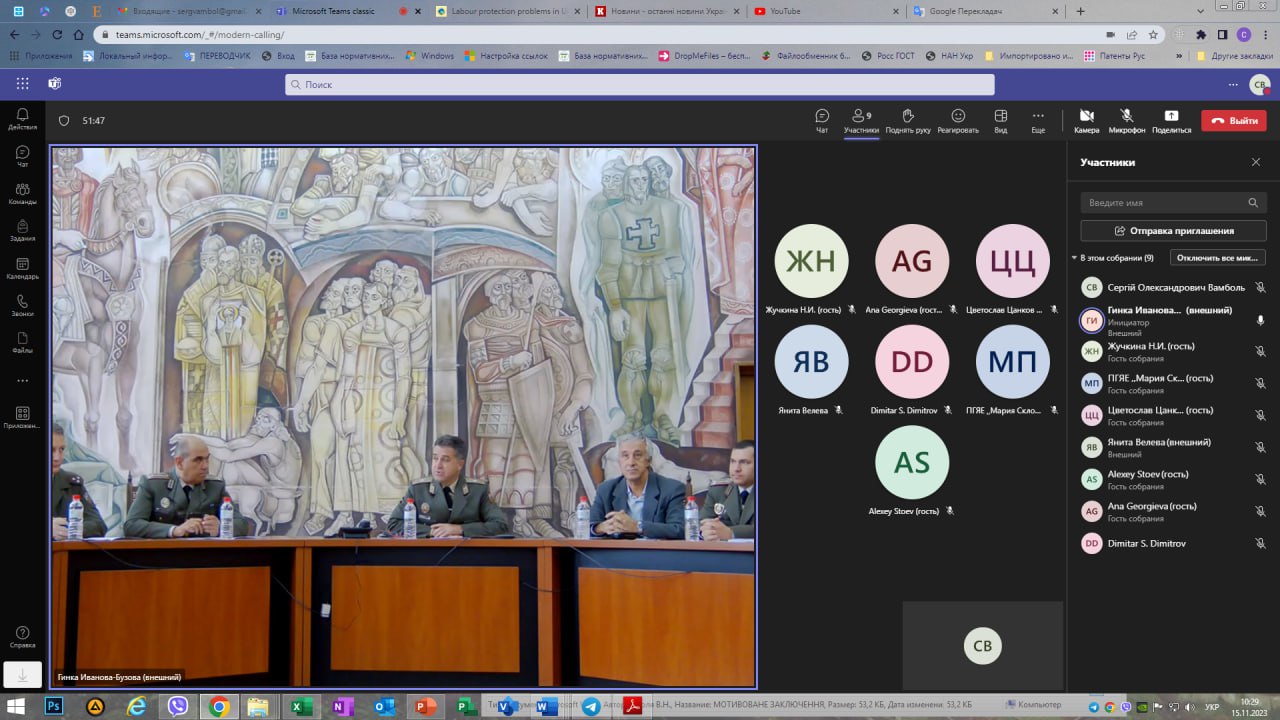The width and height of the screenshot is (1280, 720).
Task: Open the Teams (Команды) section
Action: tap(22, 193)
